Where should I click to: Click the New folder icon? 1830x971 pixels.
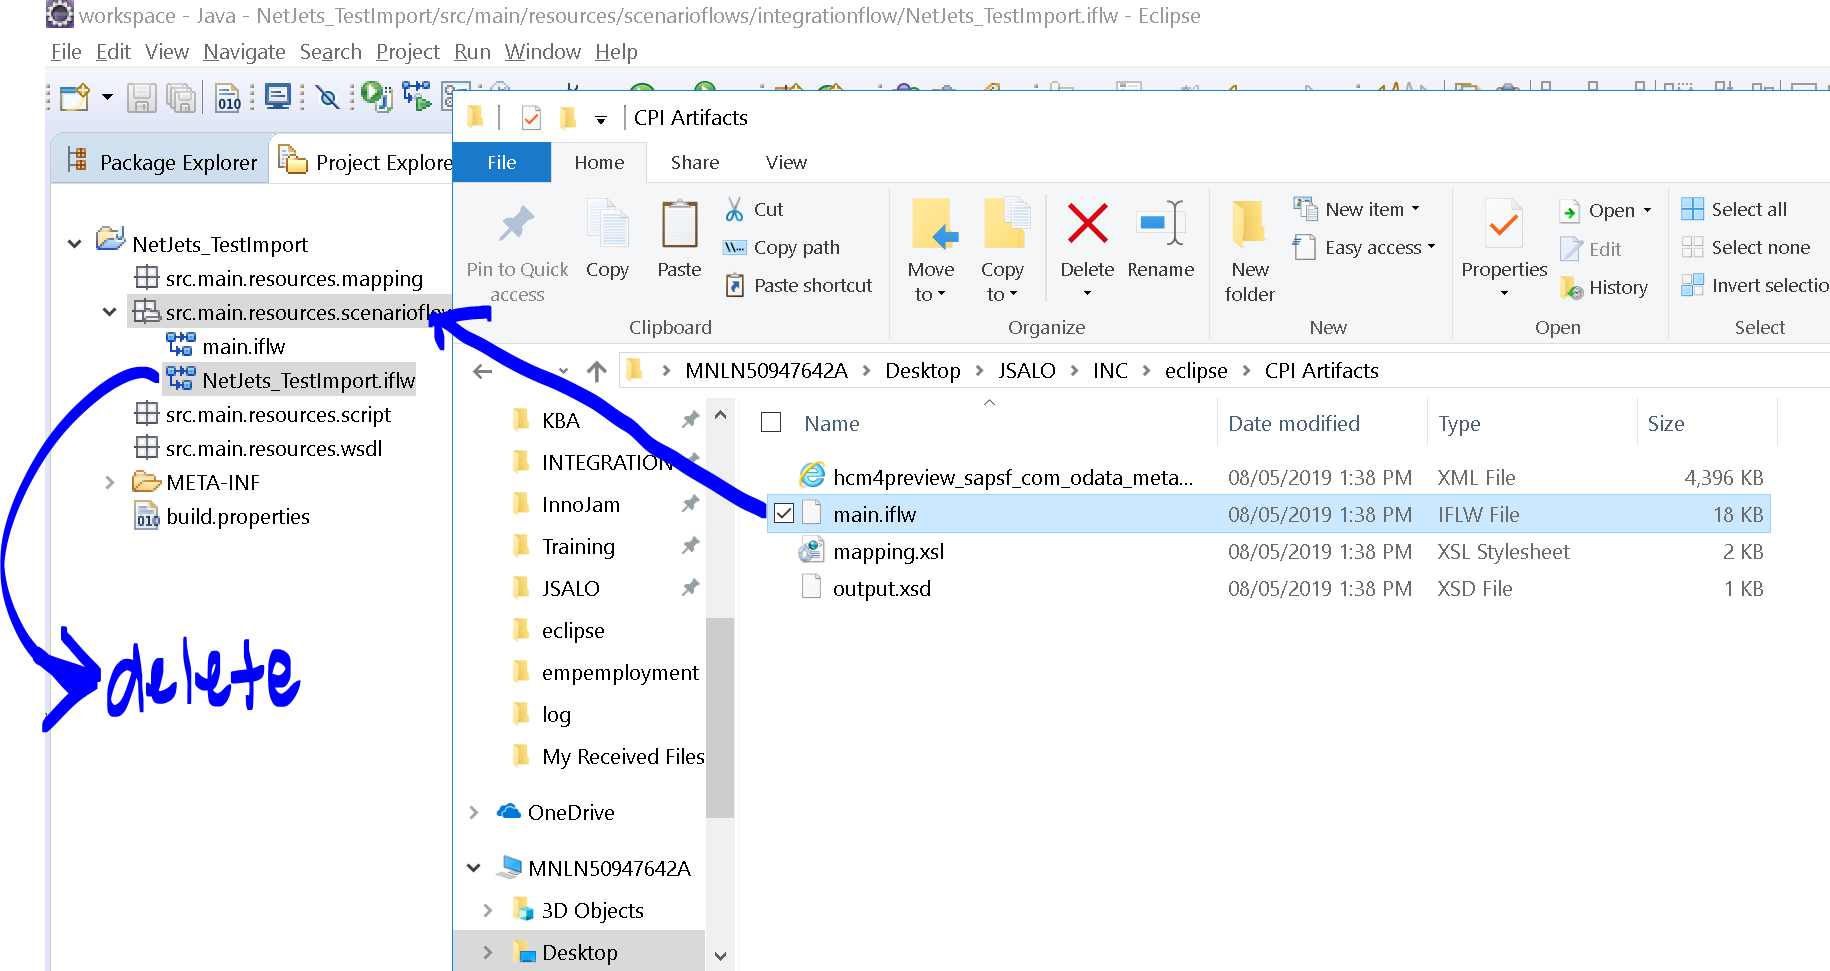[1248, 223]
